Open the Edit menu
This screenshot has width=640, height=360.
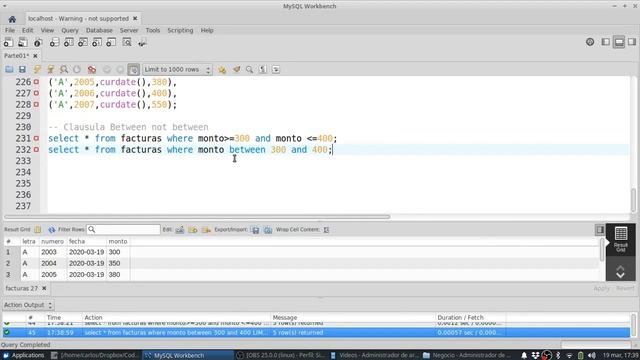coord(27,30)
